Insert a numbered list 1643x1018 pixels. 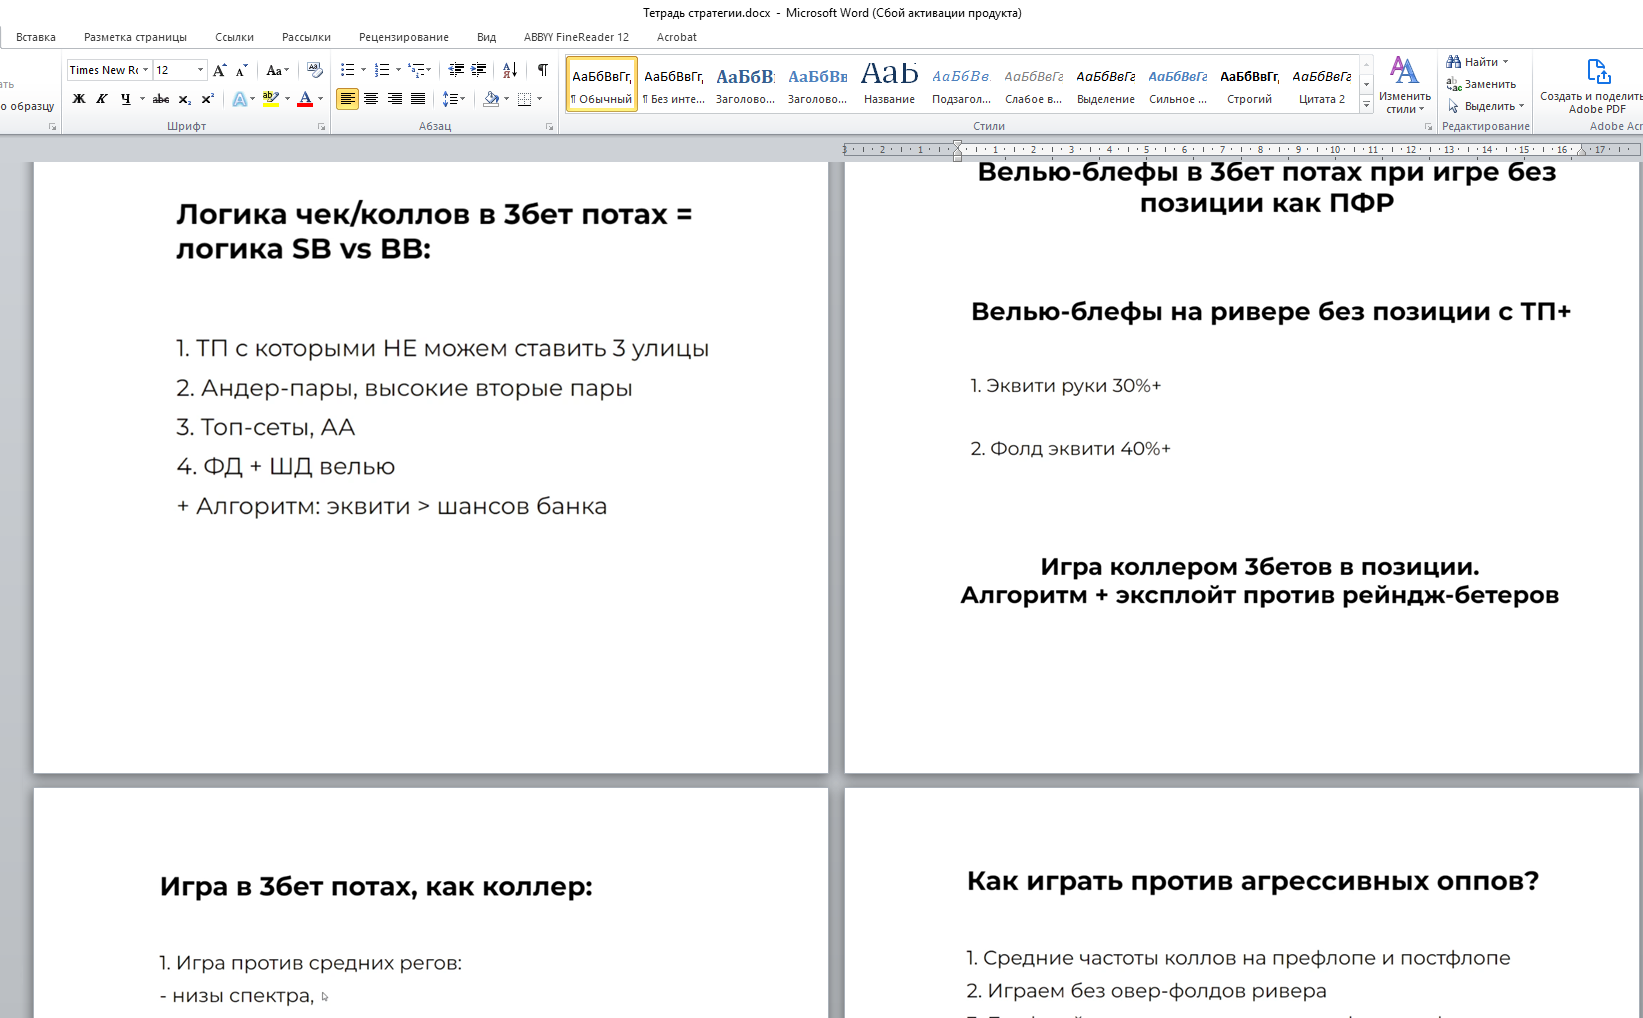381,70
